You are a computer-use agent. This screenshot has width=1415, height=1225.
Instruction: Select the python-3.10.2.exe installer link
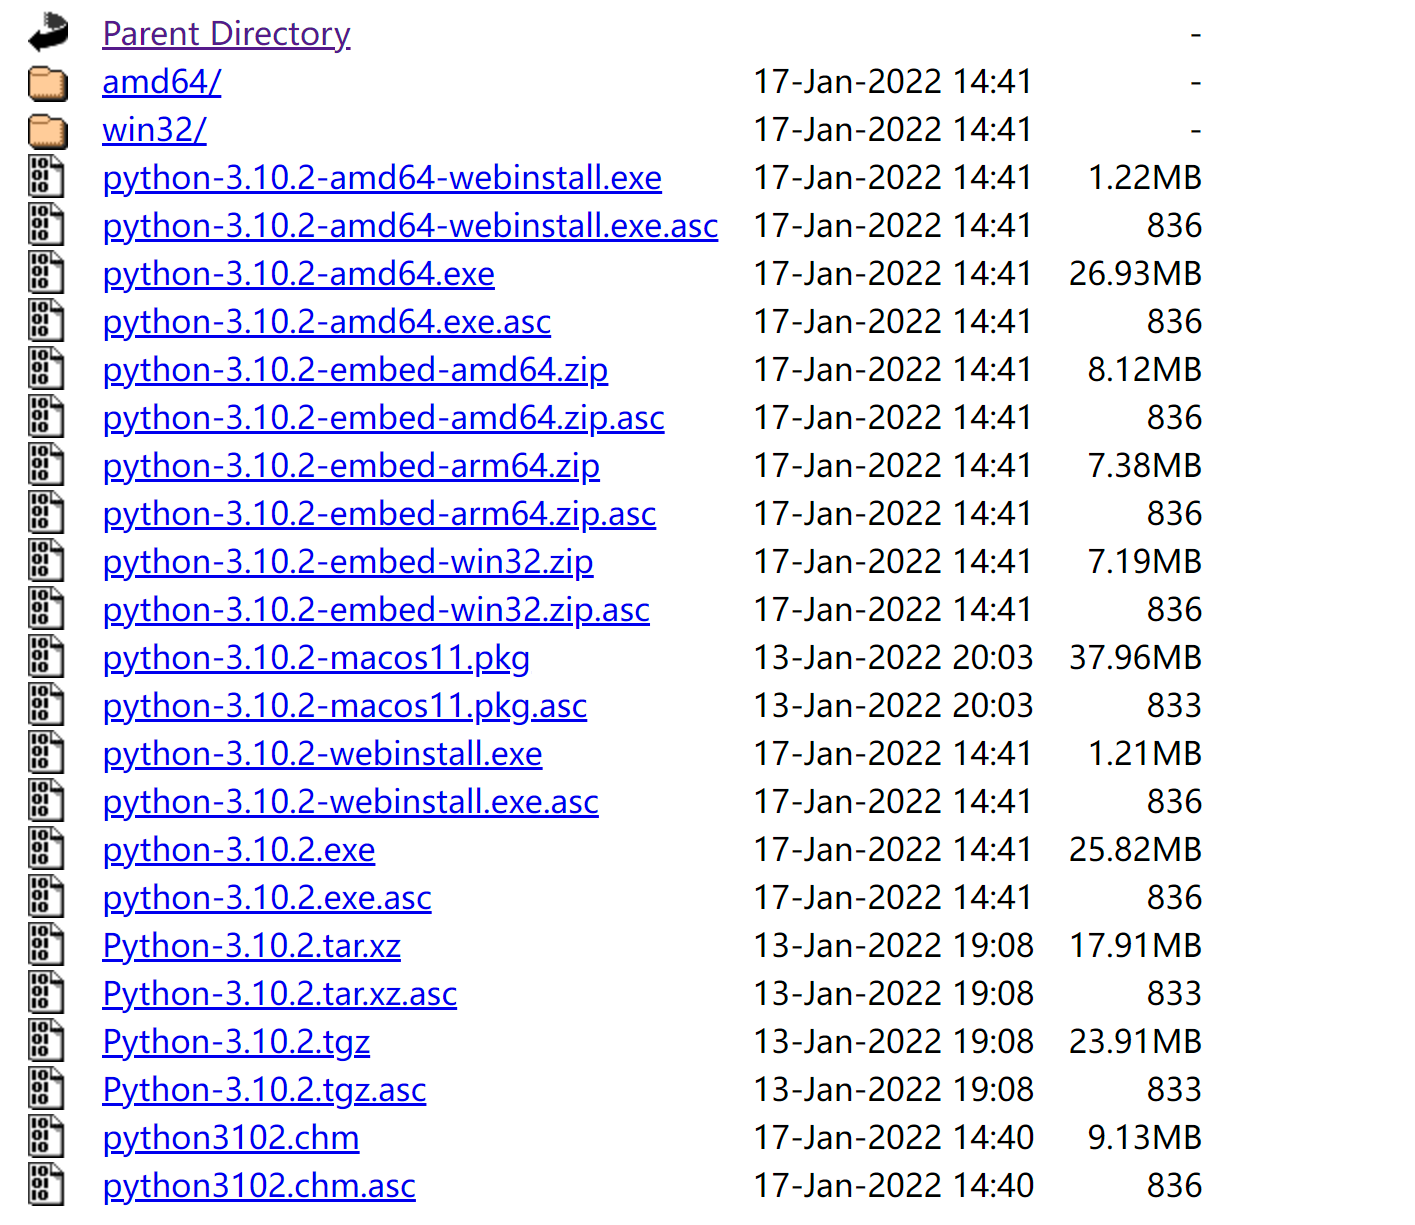pyautogui.click(x=238, y=849)
